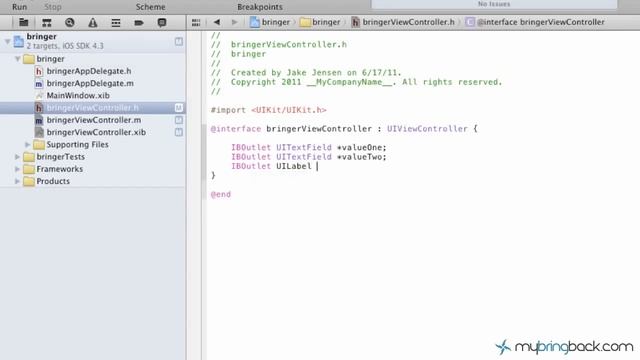Click the M status badge on bringerViewController.h

click(x=179, y=108)
